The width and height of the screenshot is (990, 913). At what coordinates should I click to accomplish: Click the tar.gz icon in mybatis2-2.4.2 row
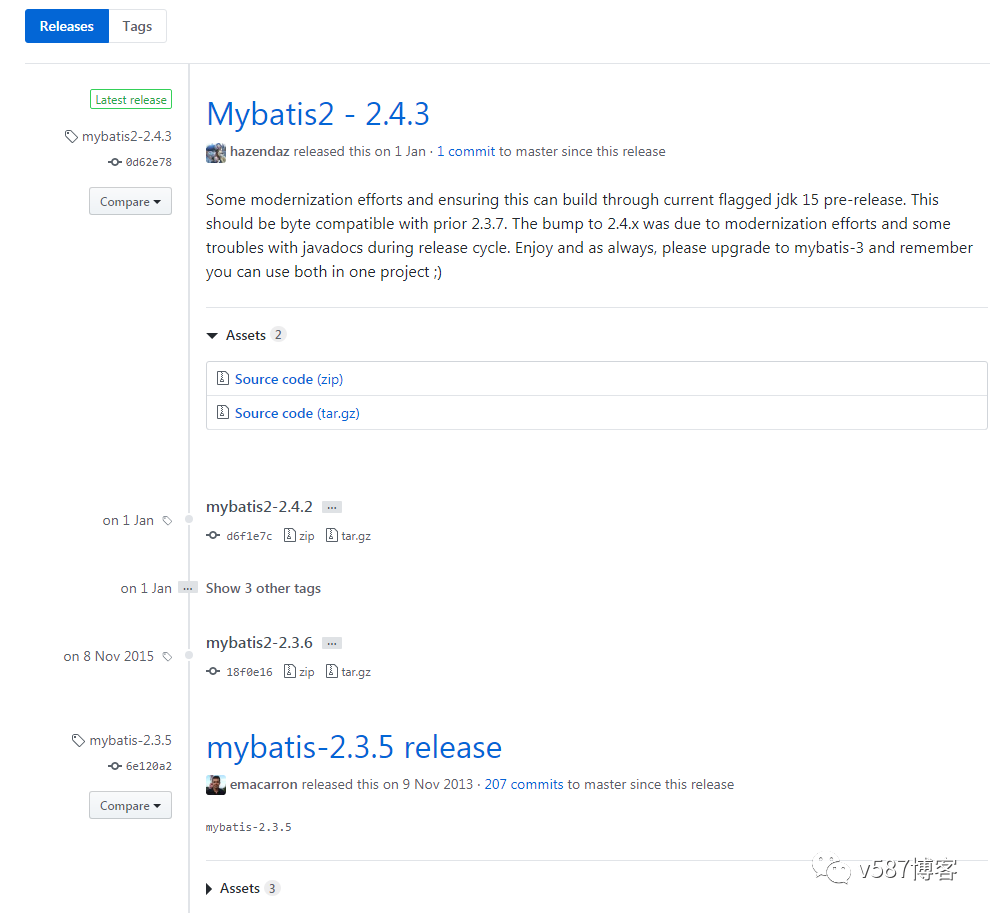[331, 535]
